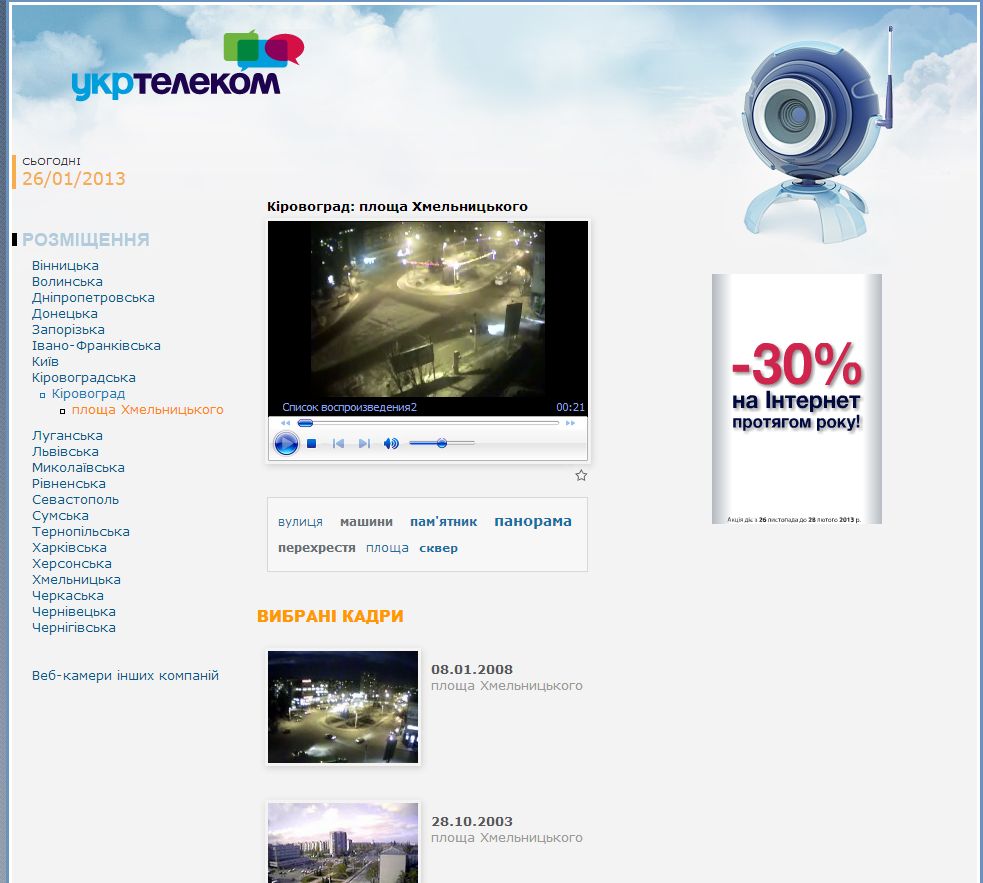Open the Рівненська region

click(x=69, y=484)
